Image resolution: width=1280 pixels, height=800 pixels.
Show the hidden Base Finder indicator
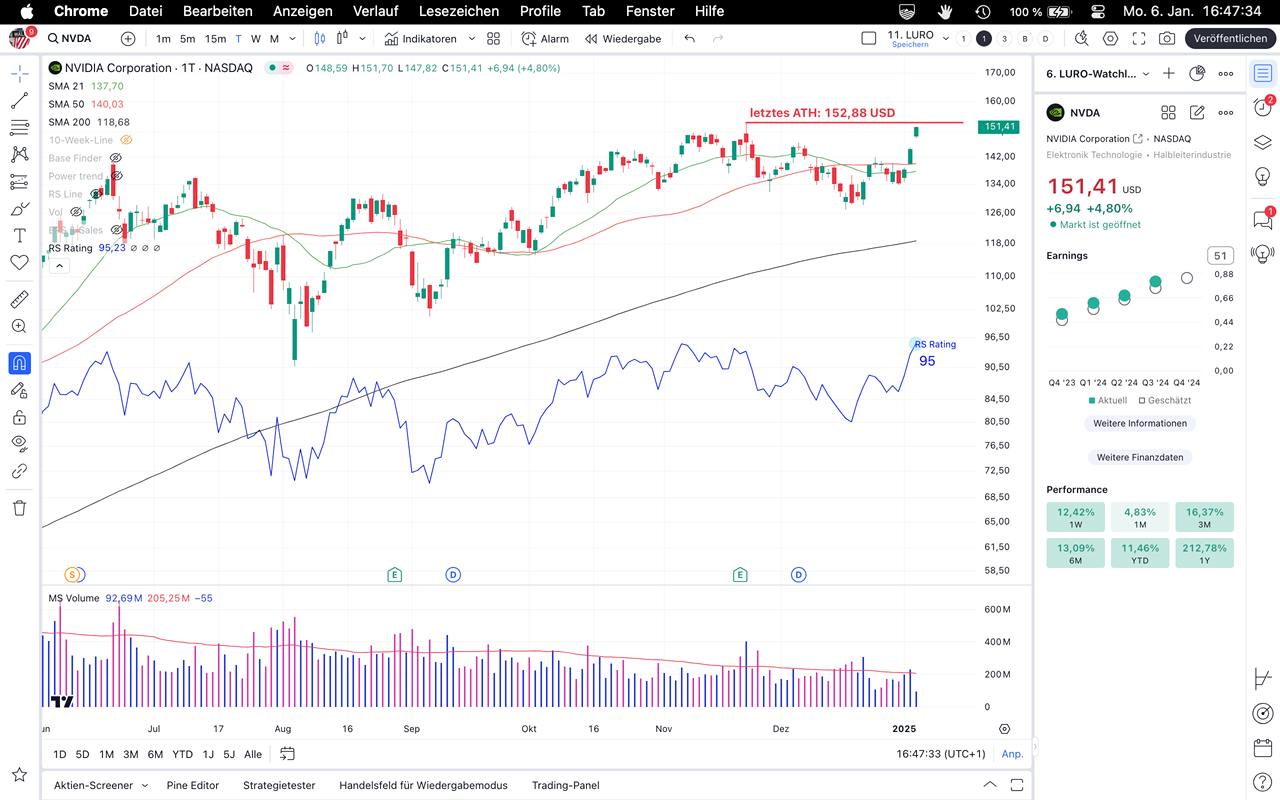115,158
